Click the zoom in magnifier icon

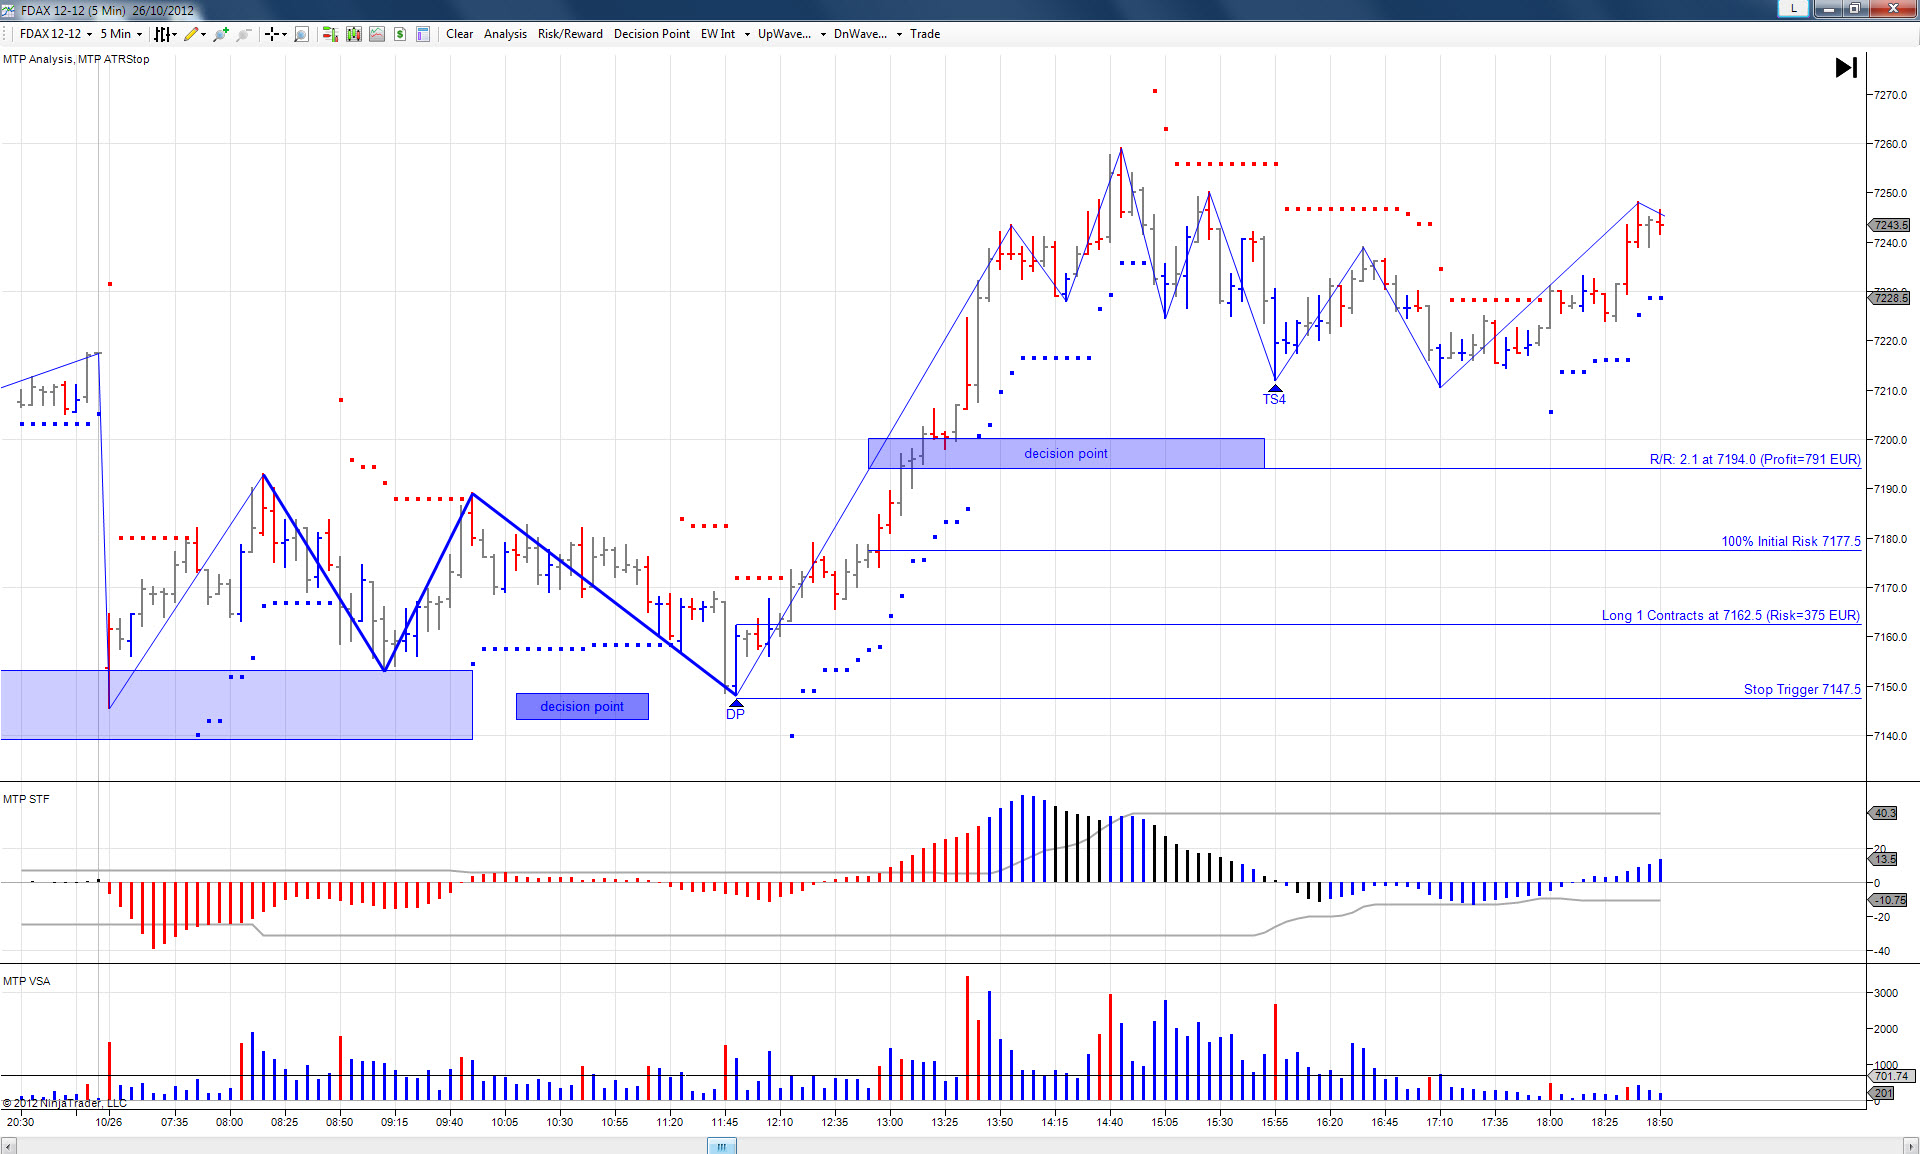coord(221,34)
